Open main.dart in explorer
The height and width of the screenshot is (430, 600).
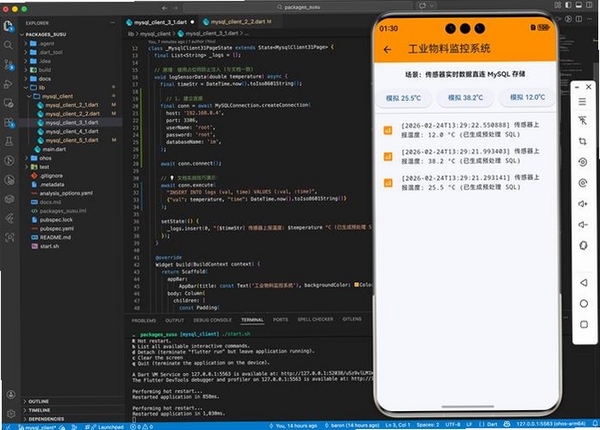click(x=54, y=149)
